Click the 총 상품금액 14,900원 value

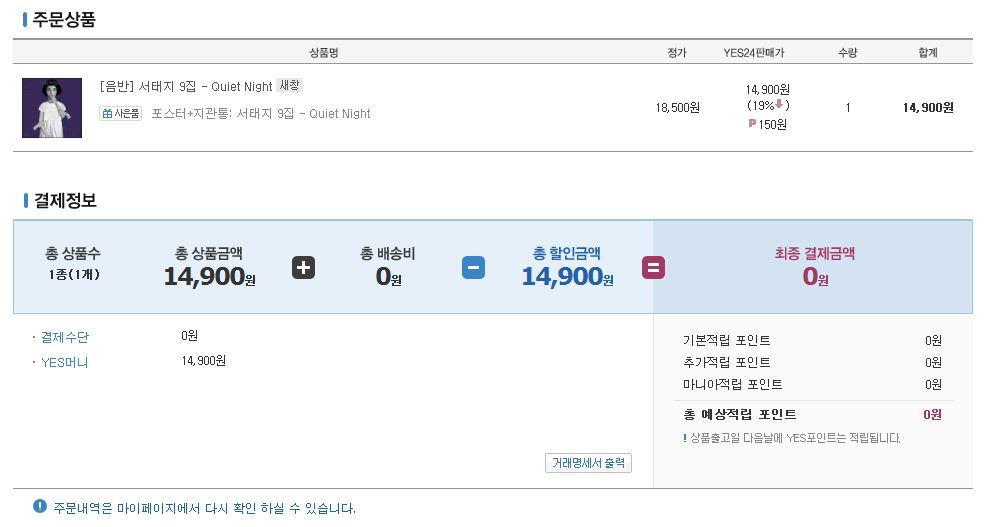click(210, 277)
